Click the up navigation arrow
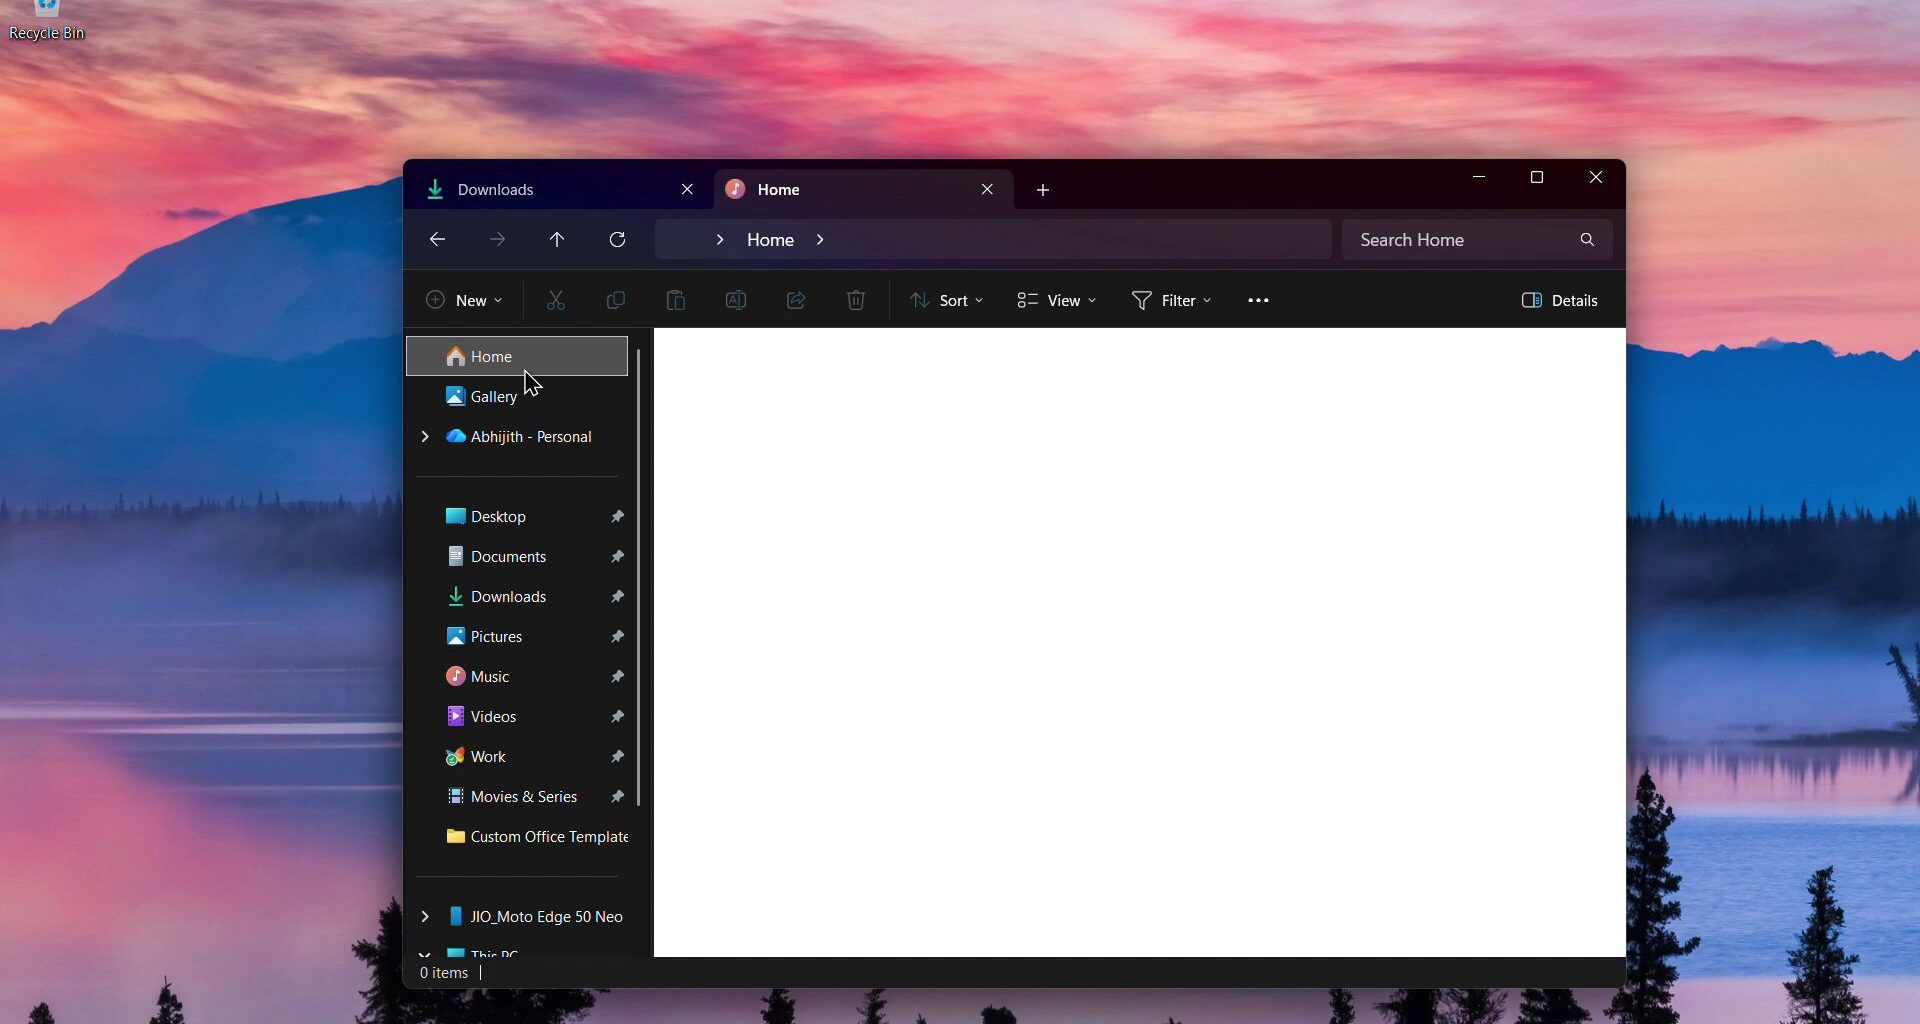 558,239
